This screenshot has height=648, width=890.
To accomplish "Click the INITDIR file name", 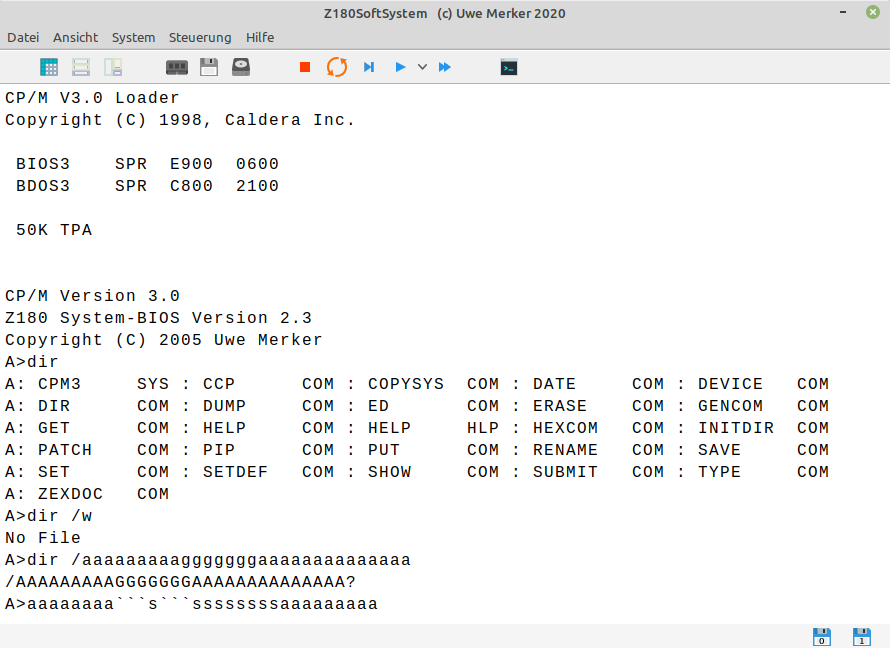I will click(736, 428).
